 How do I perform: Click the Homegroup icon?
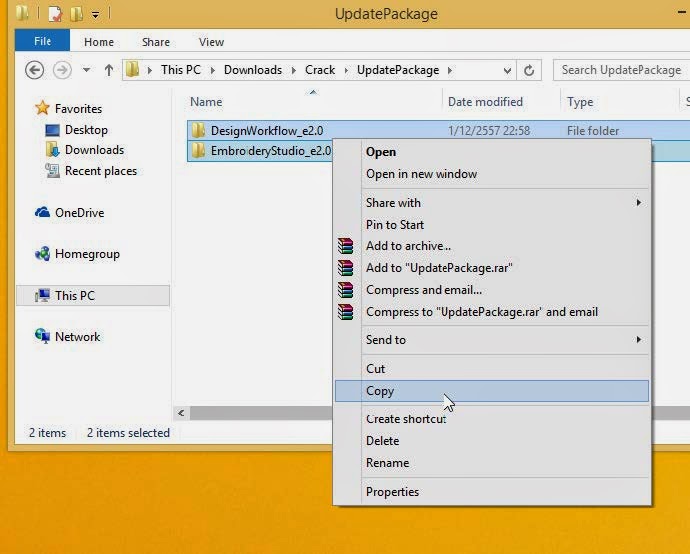[42, 253]
